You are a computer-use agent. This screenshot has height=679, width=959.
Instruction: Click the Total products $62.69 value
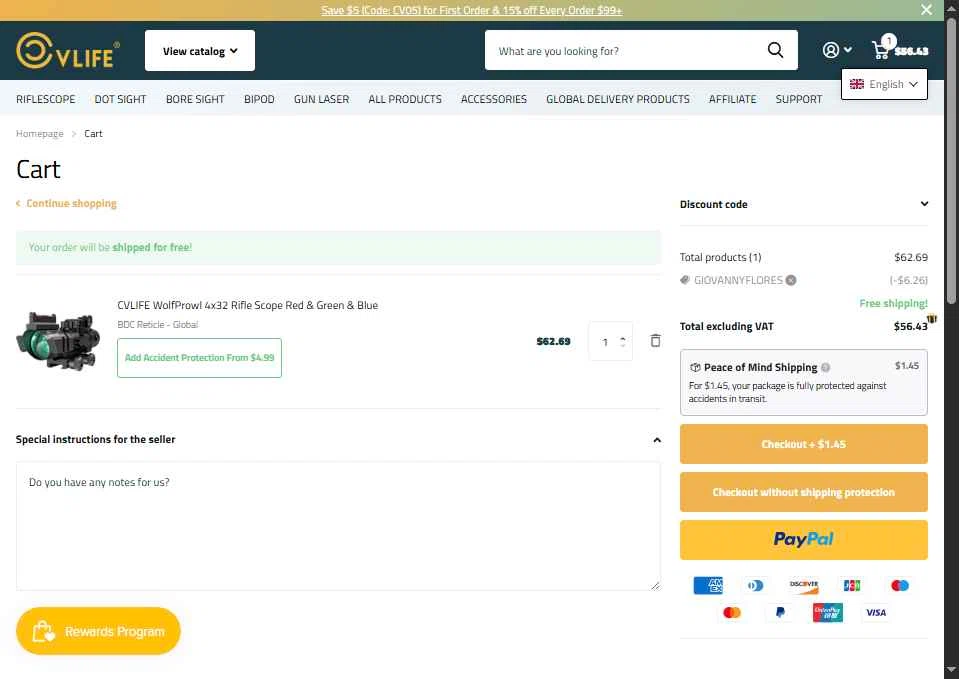pyautogui.click(x=911, y=257)
